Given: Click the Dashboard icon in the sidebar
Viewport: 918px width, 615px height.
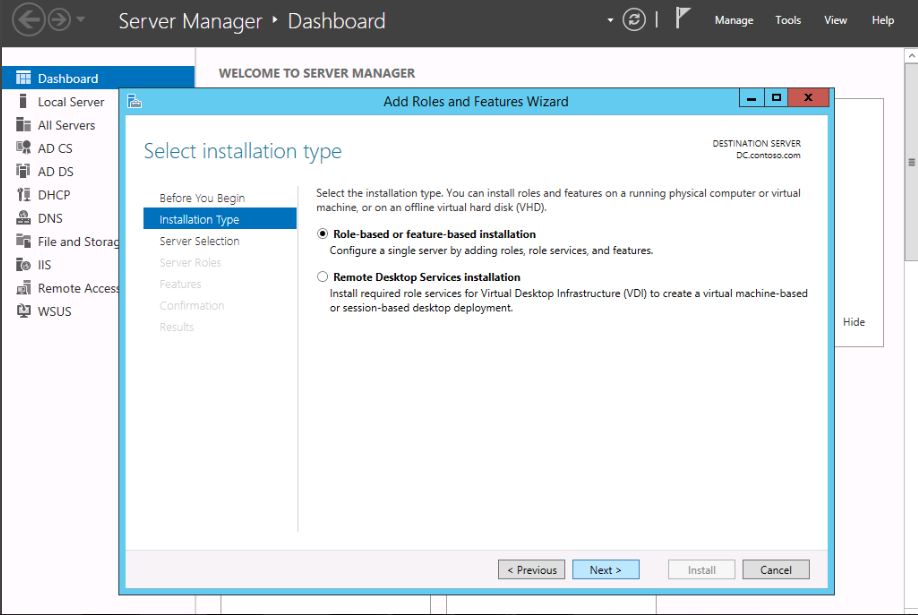Looking at the screenshot, I should [x=23, y=78].
